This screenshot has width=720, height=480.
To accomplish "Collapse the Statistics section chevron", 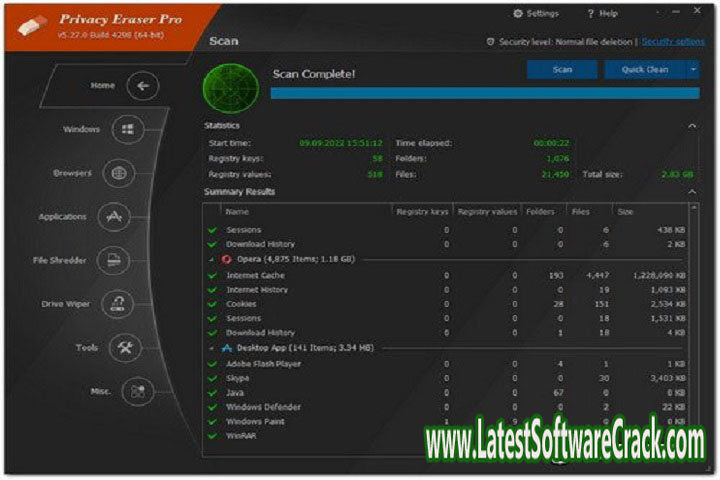I will 691,126.
